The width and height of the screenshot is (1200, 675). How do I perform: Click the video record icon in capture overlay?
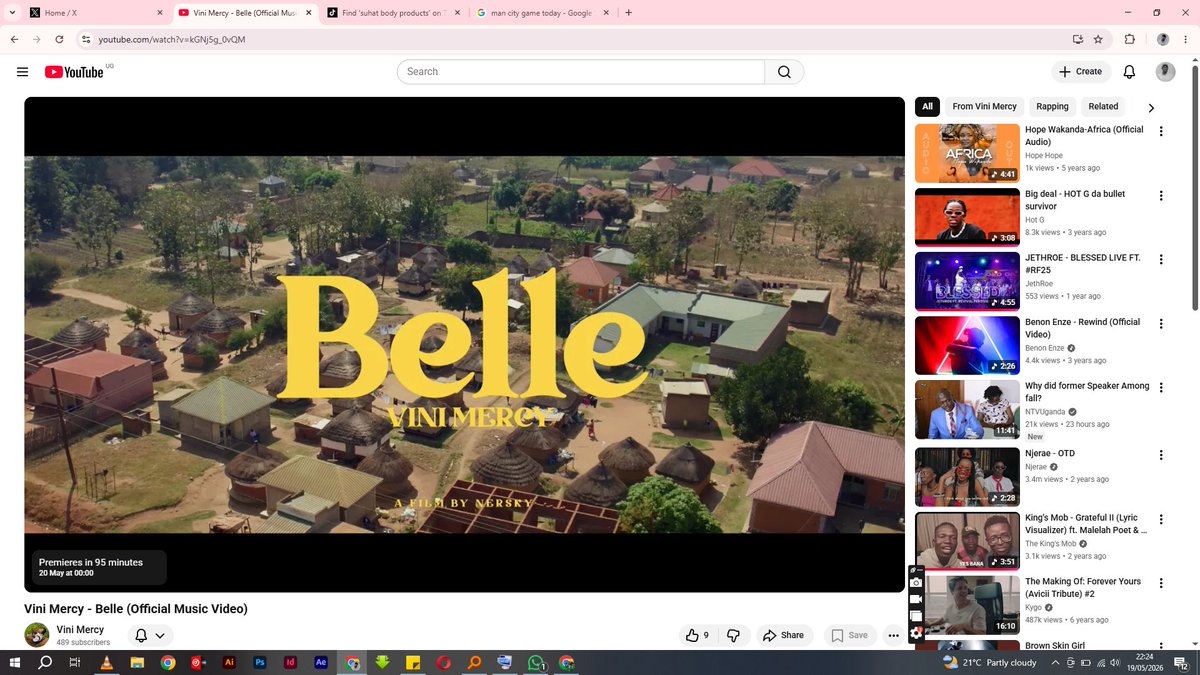pos(916,599)
